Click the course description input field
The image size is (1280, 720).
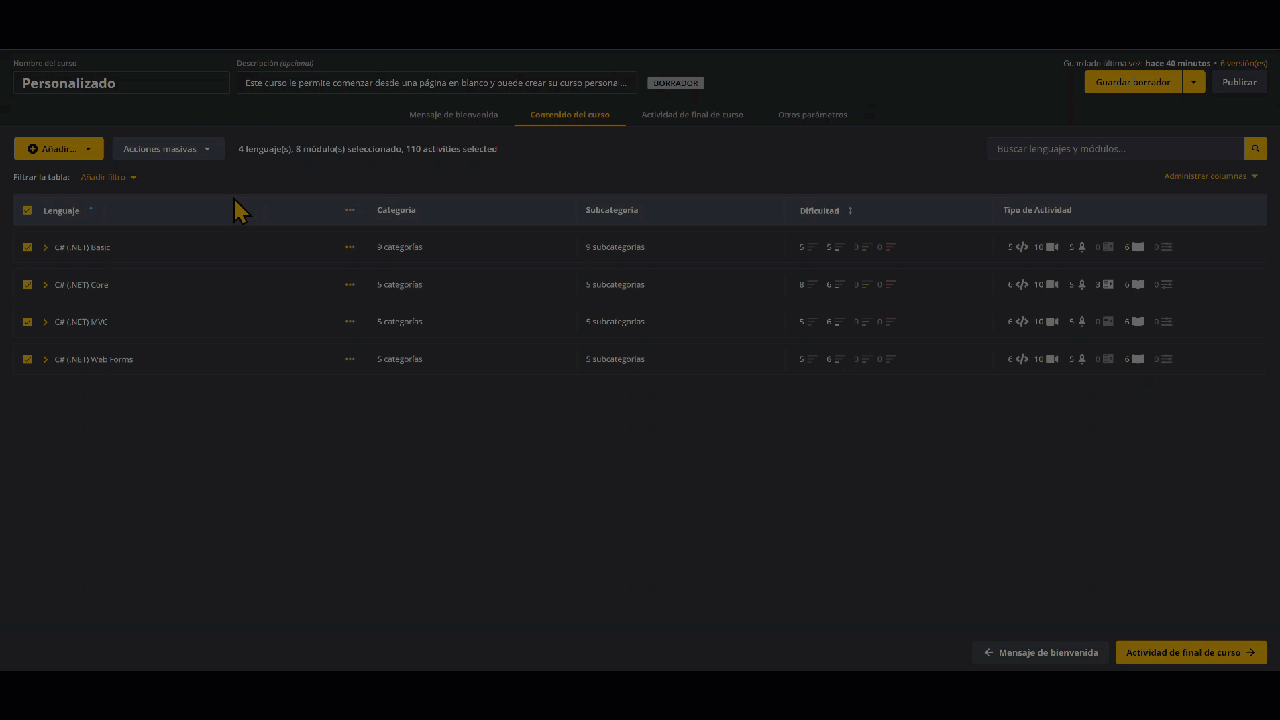pyautogui.click(x=437, y=83)
